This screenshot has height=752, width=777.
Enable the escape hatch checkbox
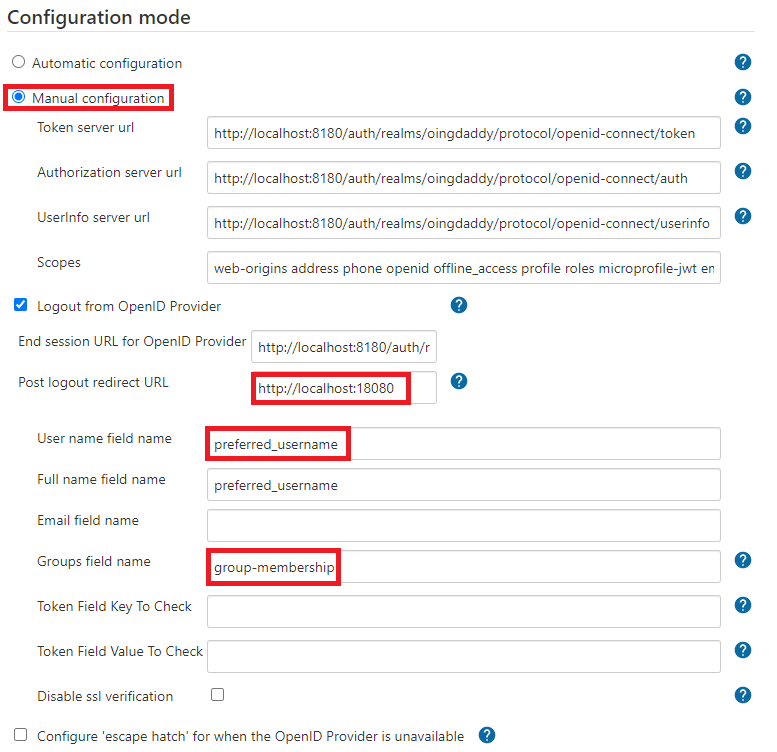tap(20, 735)
